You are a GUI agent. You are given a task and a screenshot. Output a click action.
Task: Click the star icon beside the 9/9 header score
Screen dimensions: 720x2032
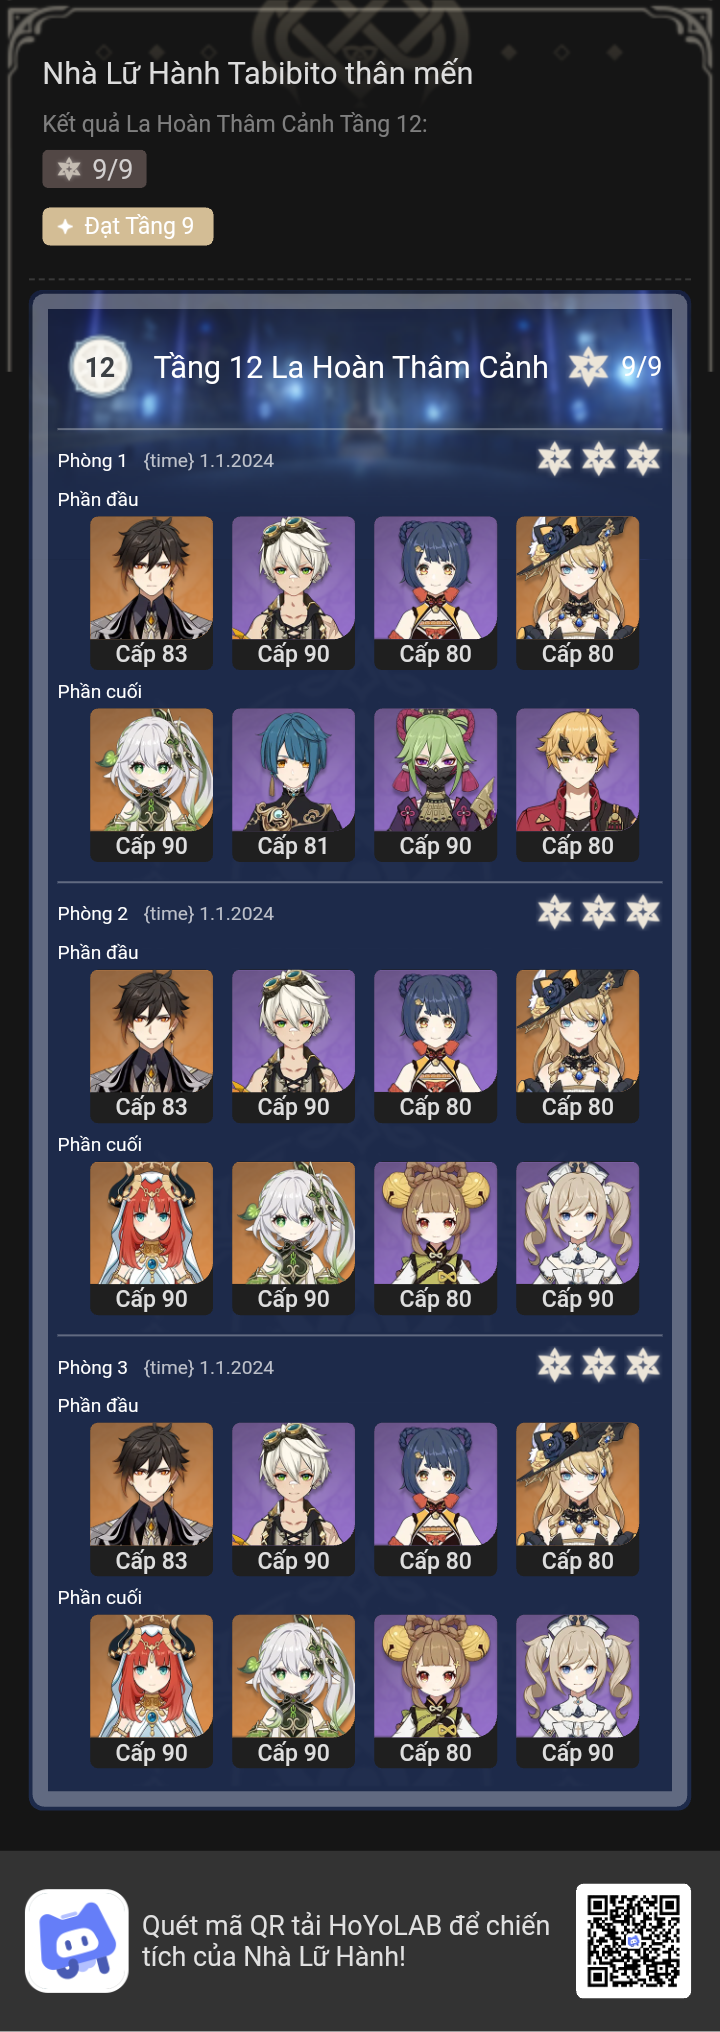[588, 367]
